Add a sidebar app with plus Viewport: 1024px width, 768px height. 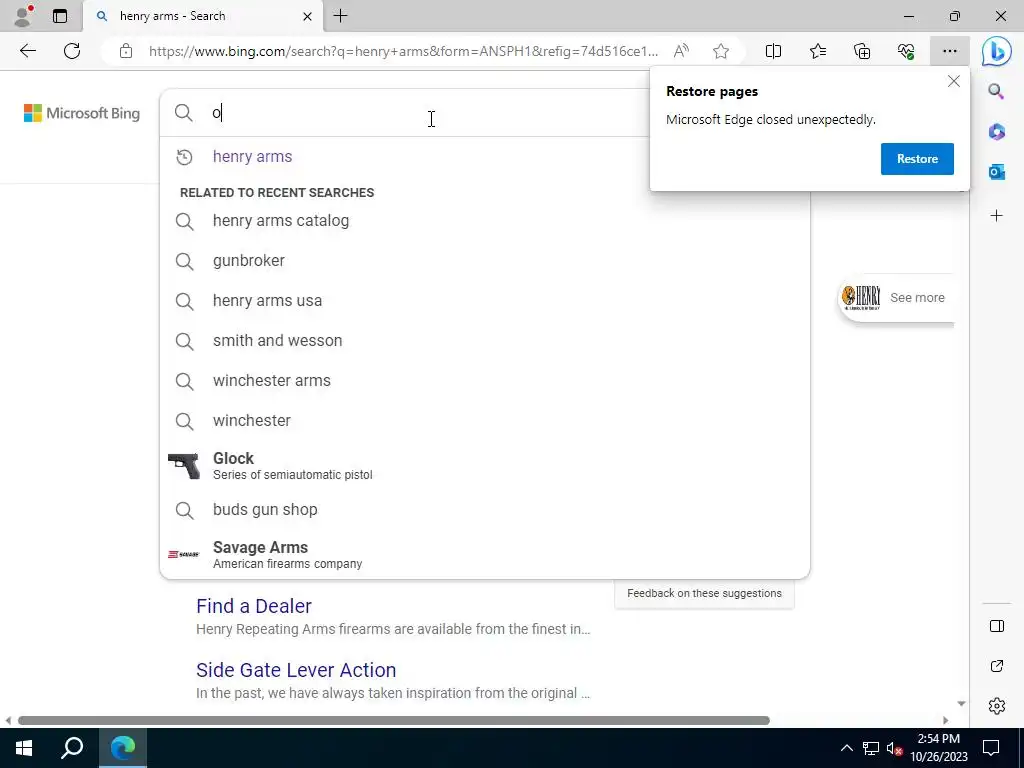(997, 216)
